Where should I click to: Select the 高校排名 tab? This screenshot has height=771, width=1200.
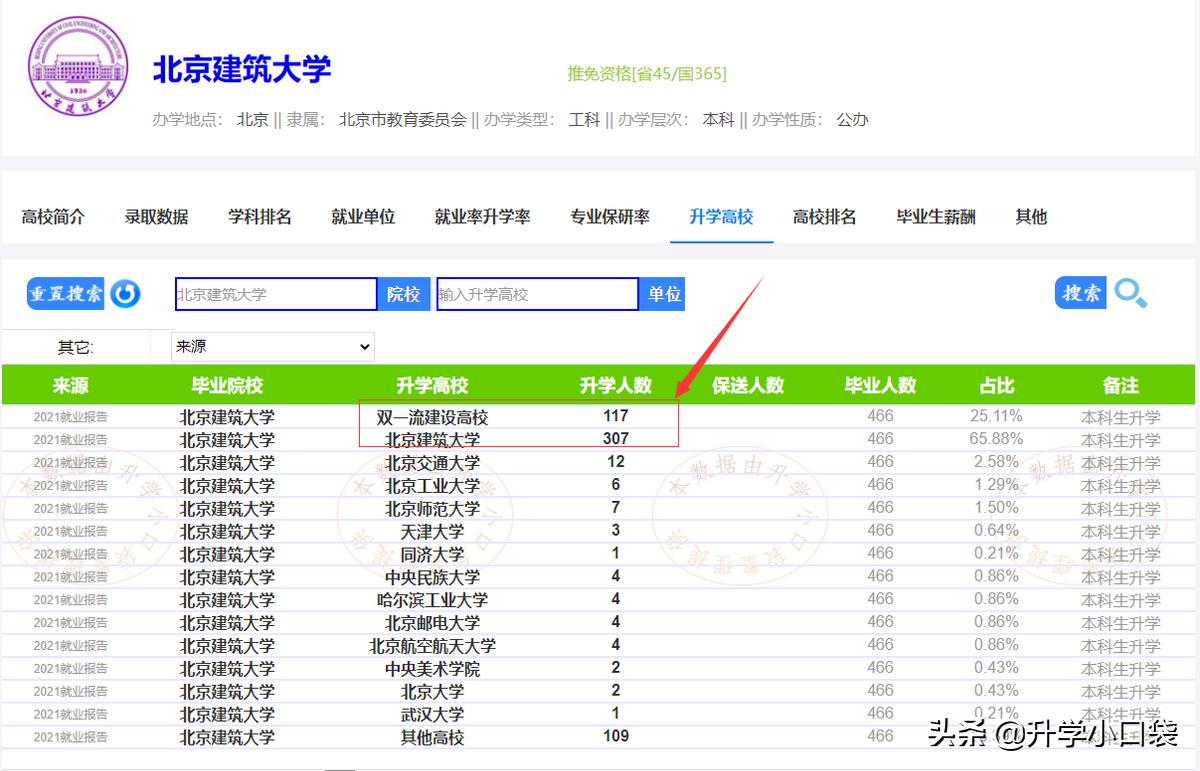click(x=823, y=216)
